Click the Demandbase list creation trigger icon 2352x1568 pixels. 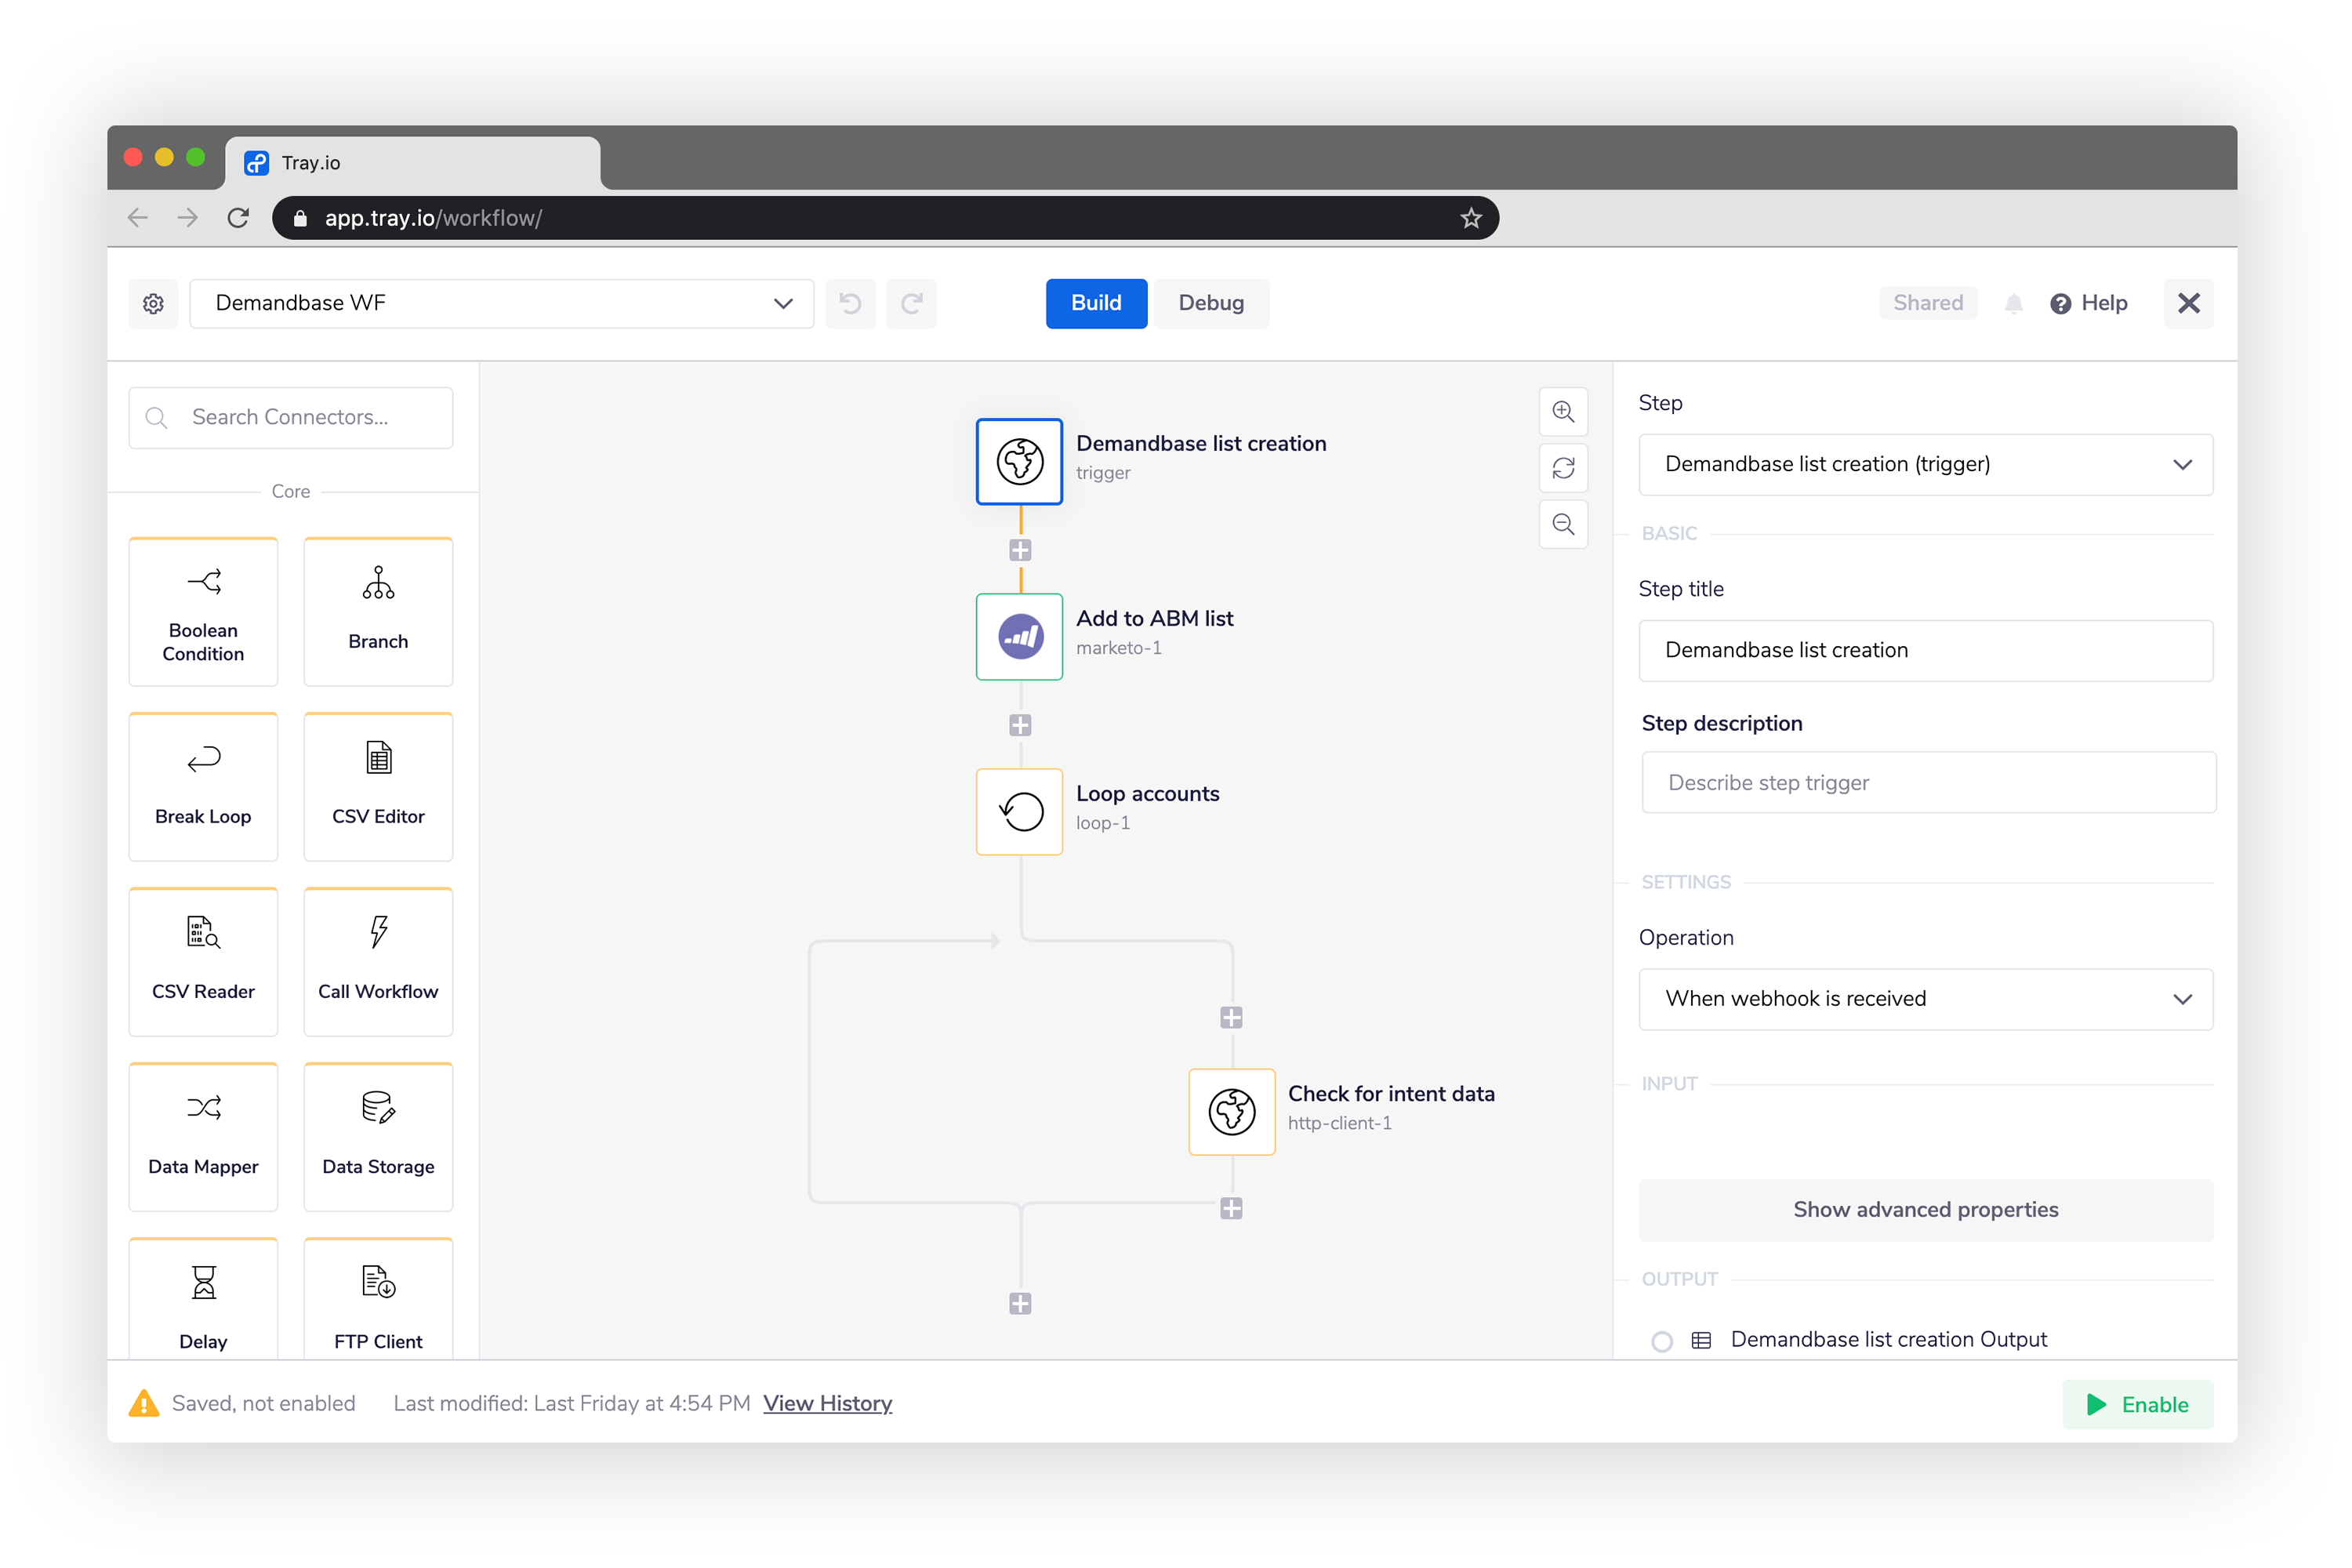[x=1020, y=462]
